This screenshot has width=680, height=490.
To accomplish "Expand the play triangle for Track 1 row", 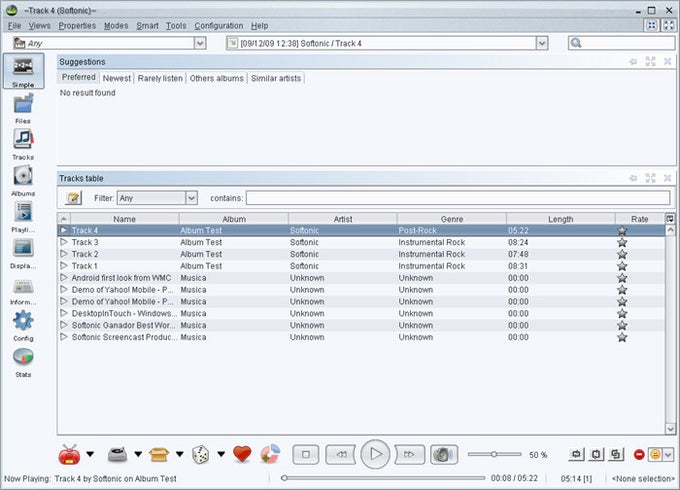I will pyautogui.click(x=64, y=265).
